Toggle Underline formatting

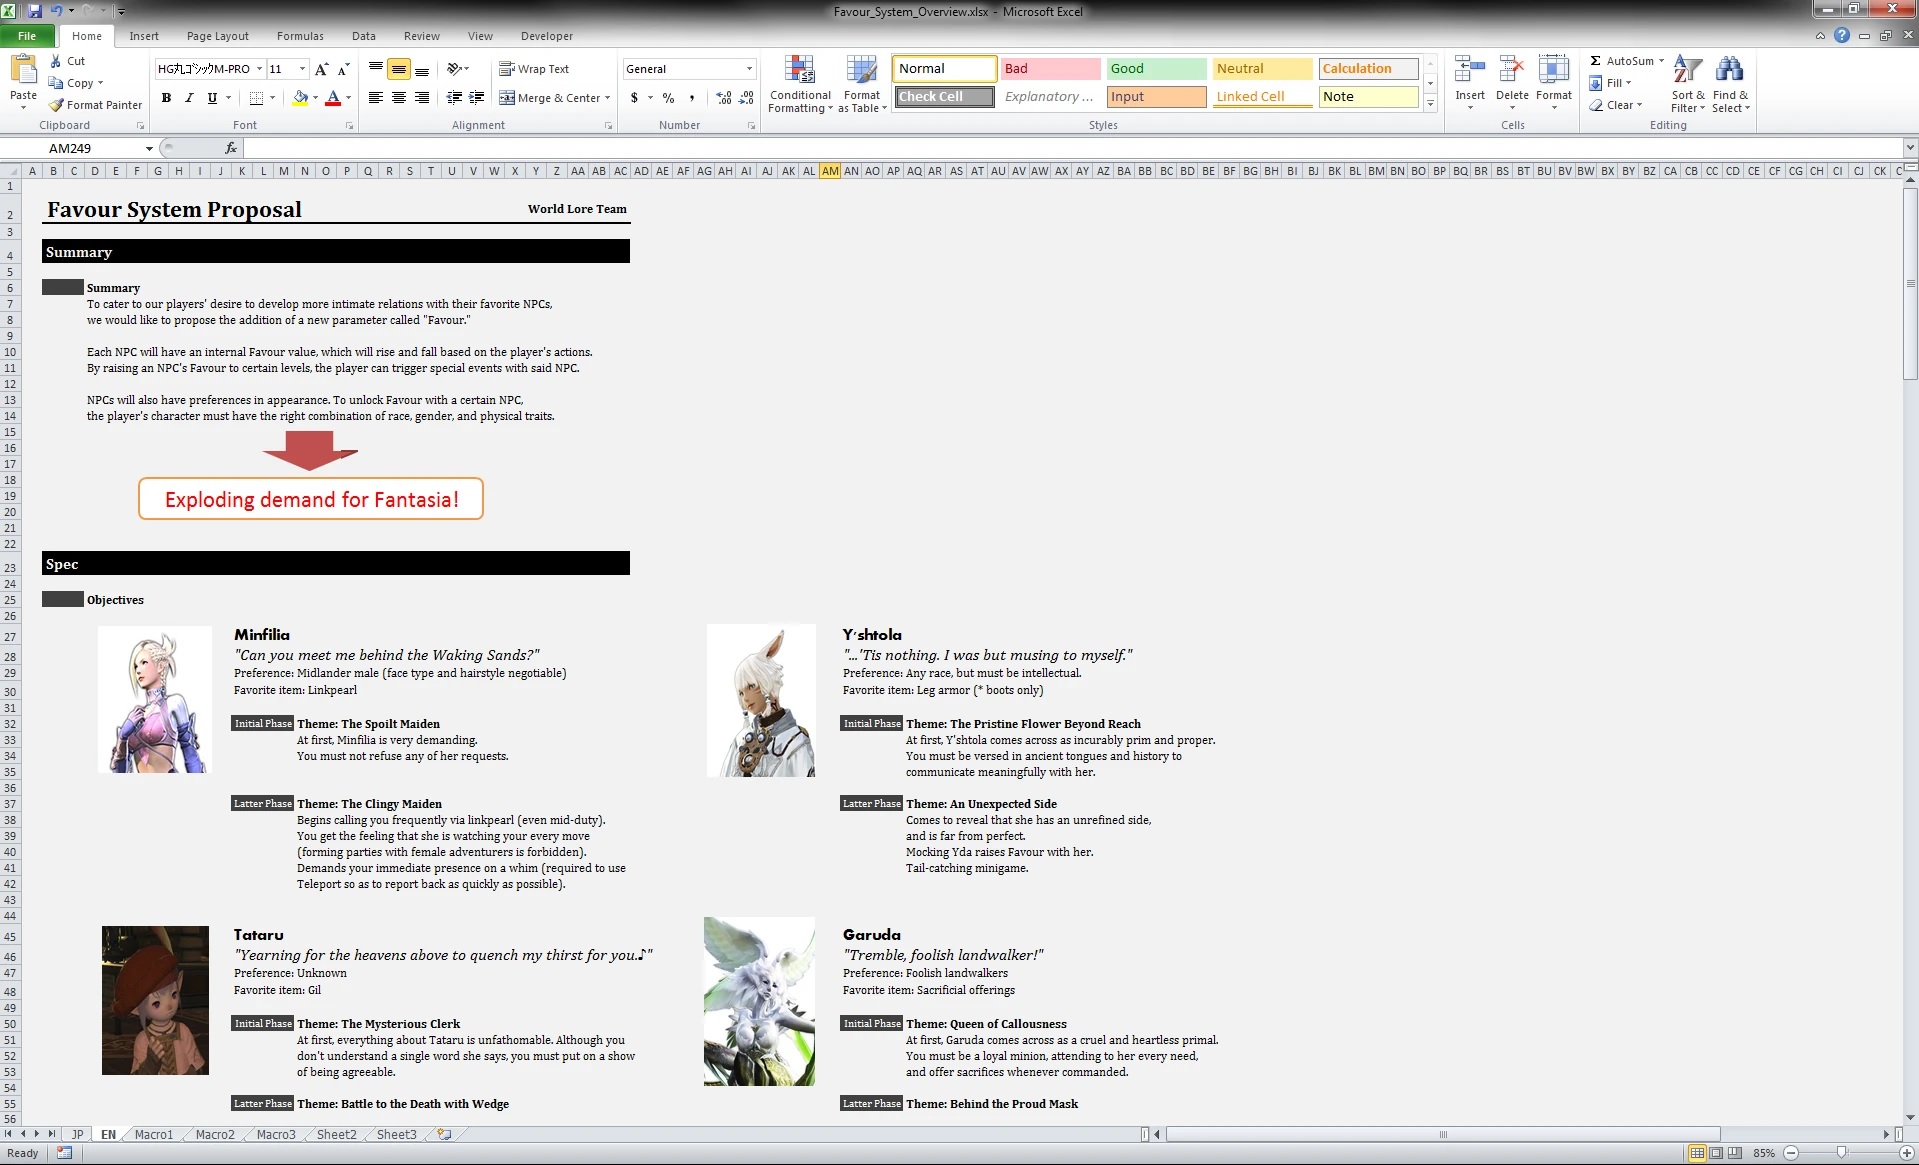point(212,98)
